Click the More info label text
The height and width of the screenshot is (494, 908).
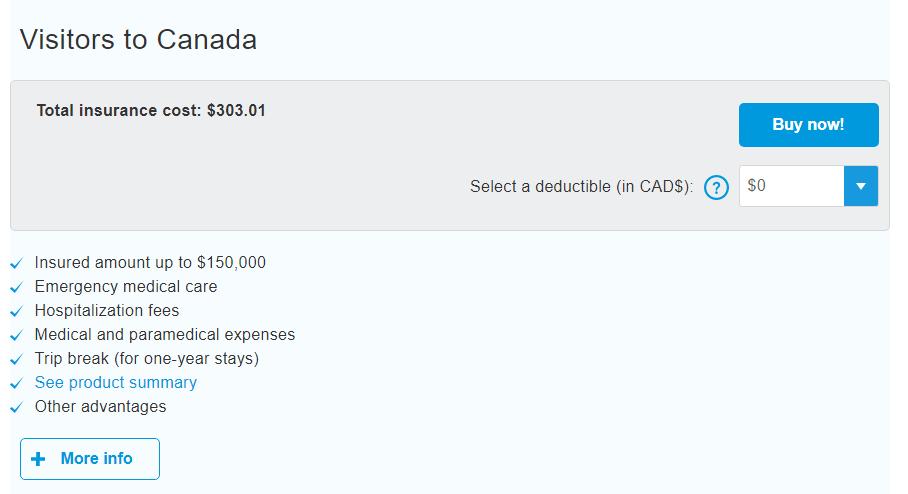pyautogui.click(x=96, y=458)
